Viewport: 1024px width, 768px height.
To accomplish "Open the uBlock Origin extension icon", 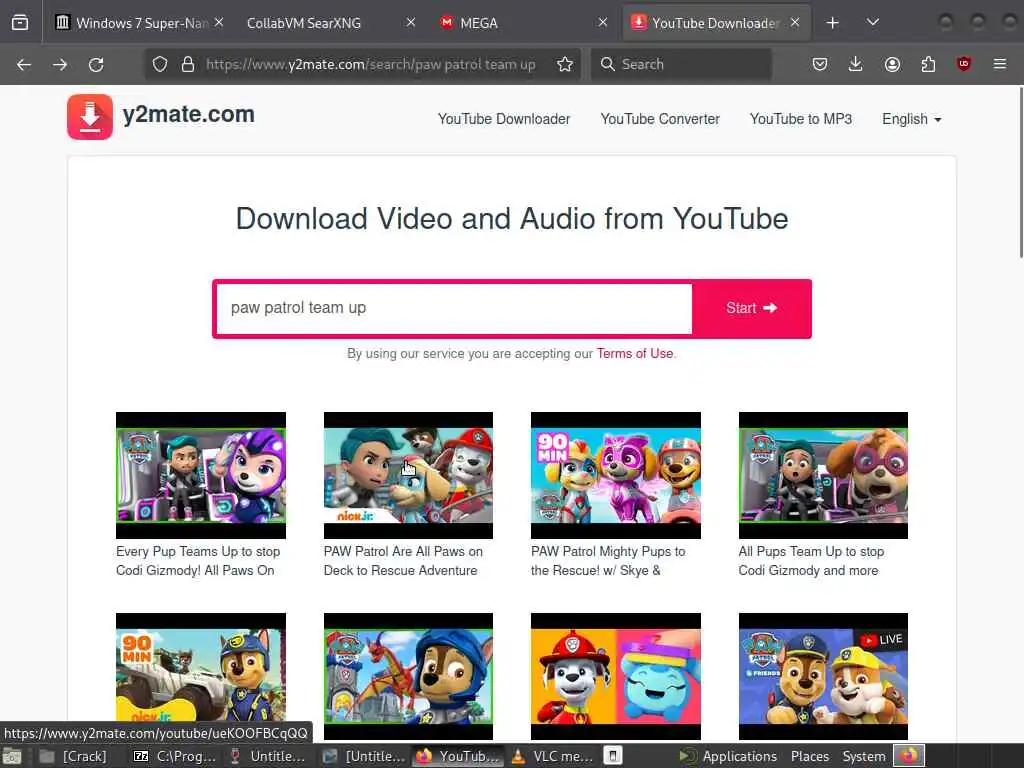I will 964,64.
